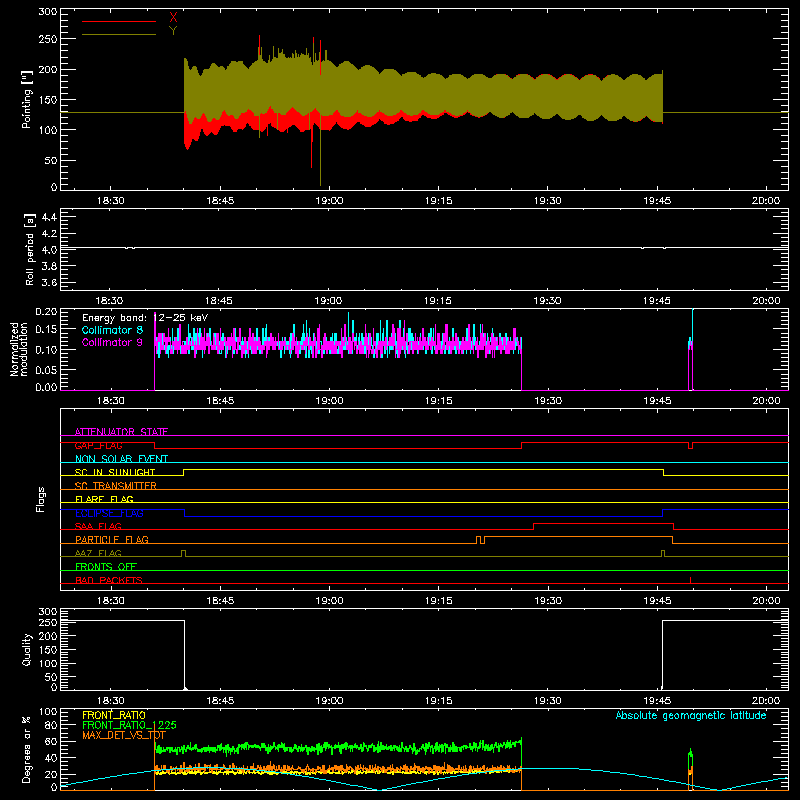Click the MAX_DET_VS_TOT legend entry
This screenshot has height=800, width=800.
tap(124, 735)
